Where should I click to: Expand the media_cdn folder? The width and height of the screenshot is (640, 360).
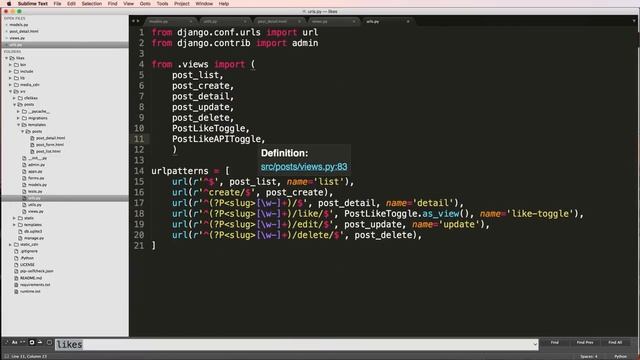tap(10, 84)
